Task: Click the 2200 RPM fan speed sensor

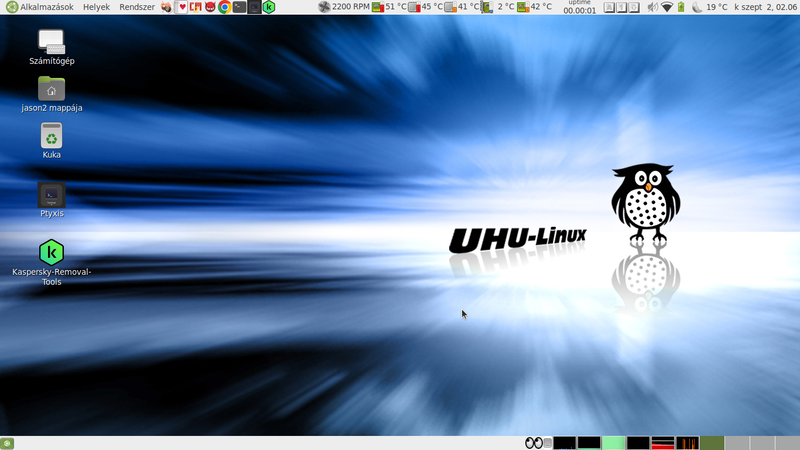Action: point(343,7)
